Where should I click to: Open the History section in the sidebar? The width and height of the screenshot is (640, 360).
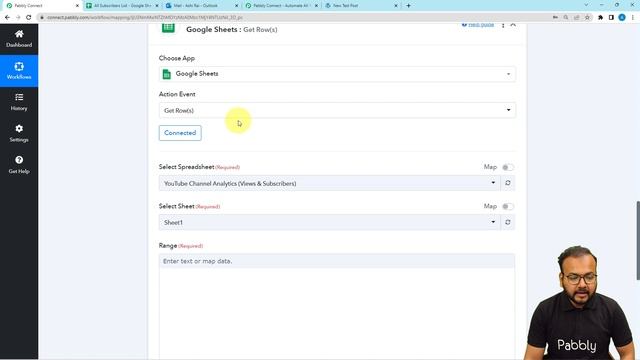pyautogui.click(x=19, y=102)
